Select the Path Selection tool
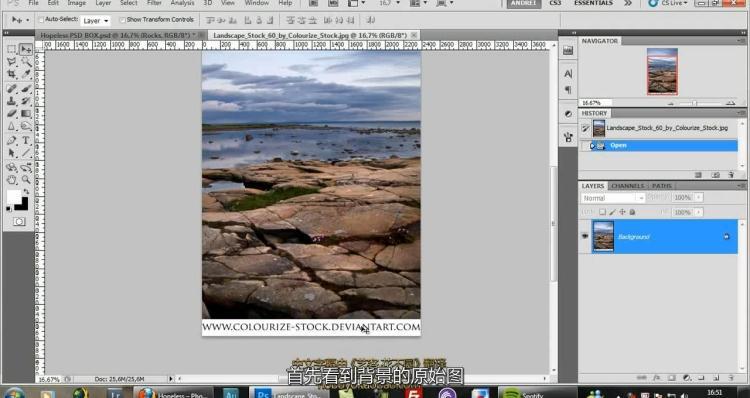This screenshot has height=398, width=750. pyautogui.click(x=11, y=153)
